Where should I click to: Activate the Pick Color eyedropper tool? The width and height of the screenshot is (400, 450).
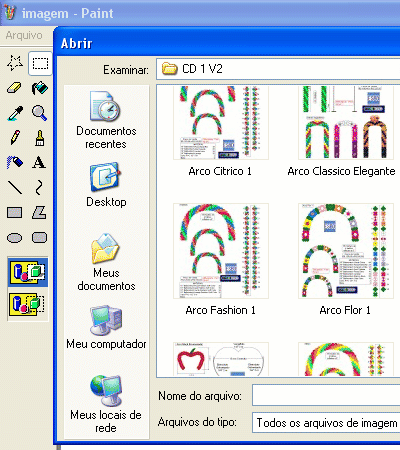point(15,113)
